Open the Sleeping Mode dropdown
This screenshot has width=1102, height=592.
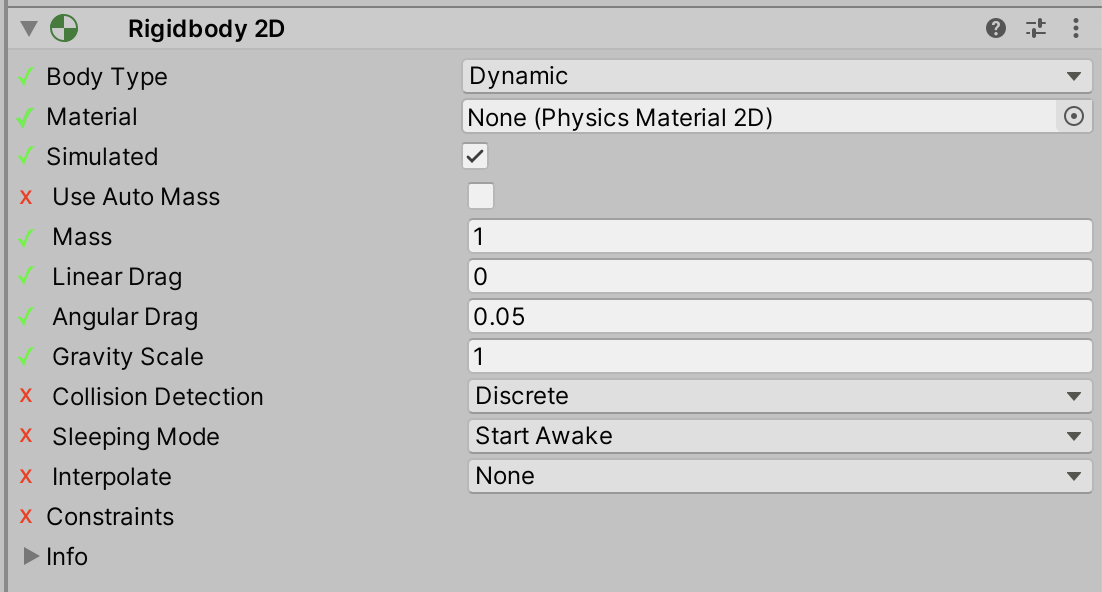pos(779,436)
